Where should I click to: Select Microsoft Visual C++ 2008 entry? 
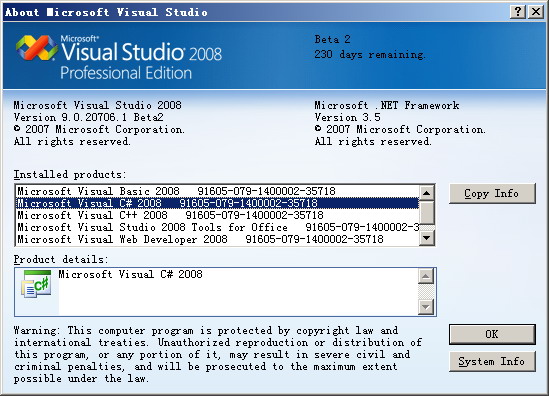(x=217, y=215)
